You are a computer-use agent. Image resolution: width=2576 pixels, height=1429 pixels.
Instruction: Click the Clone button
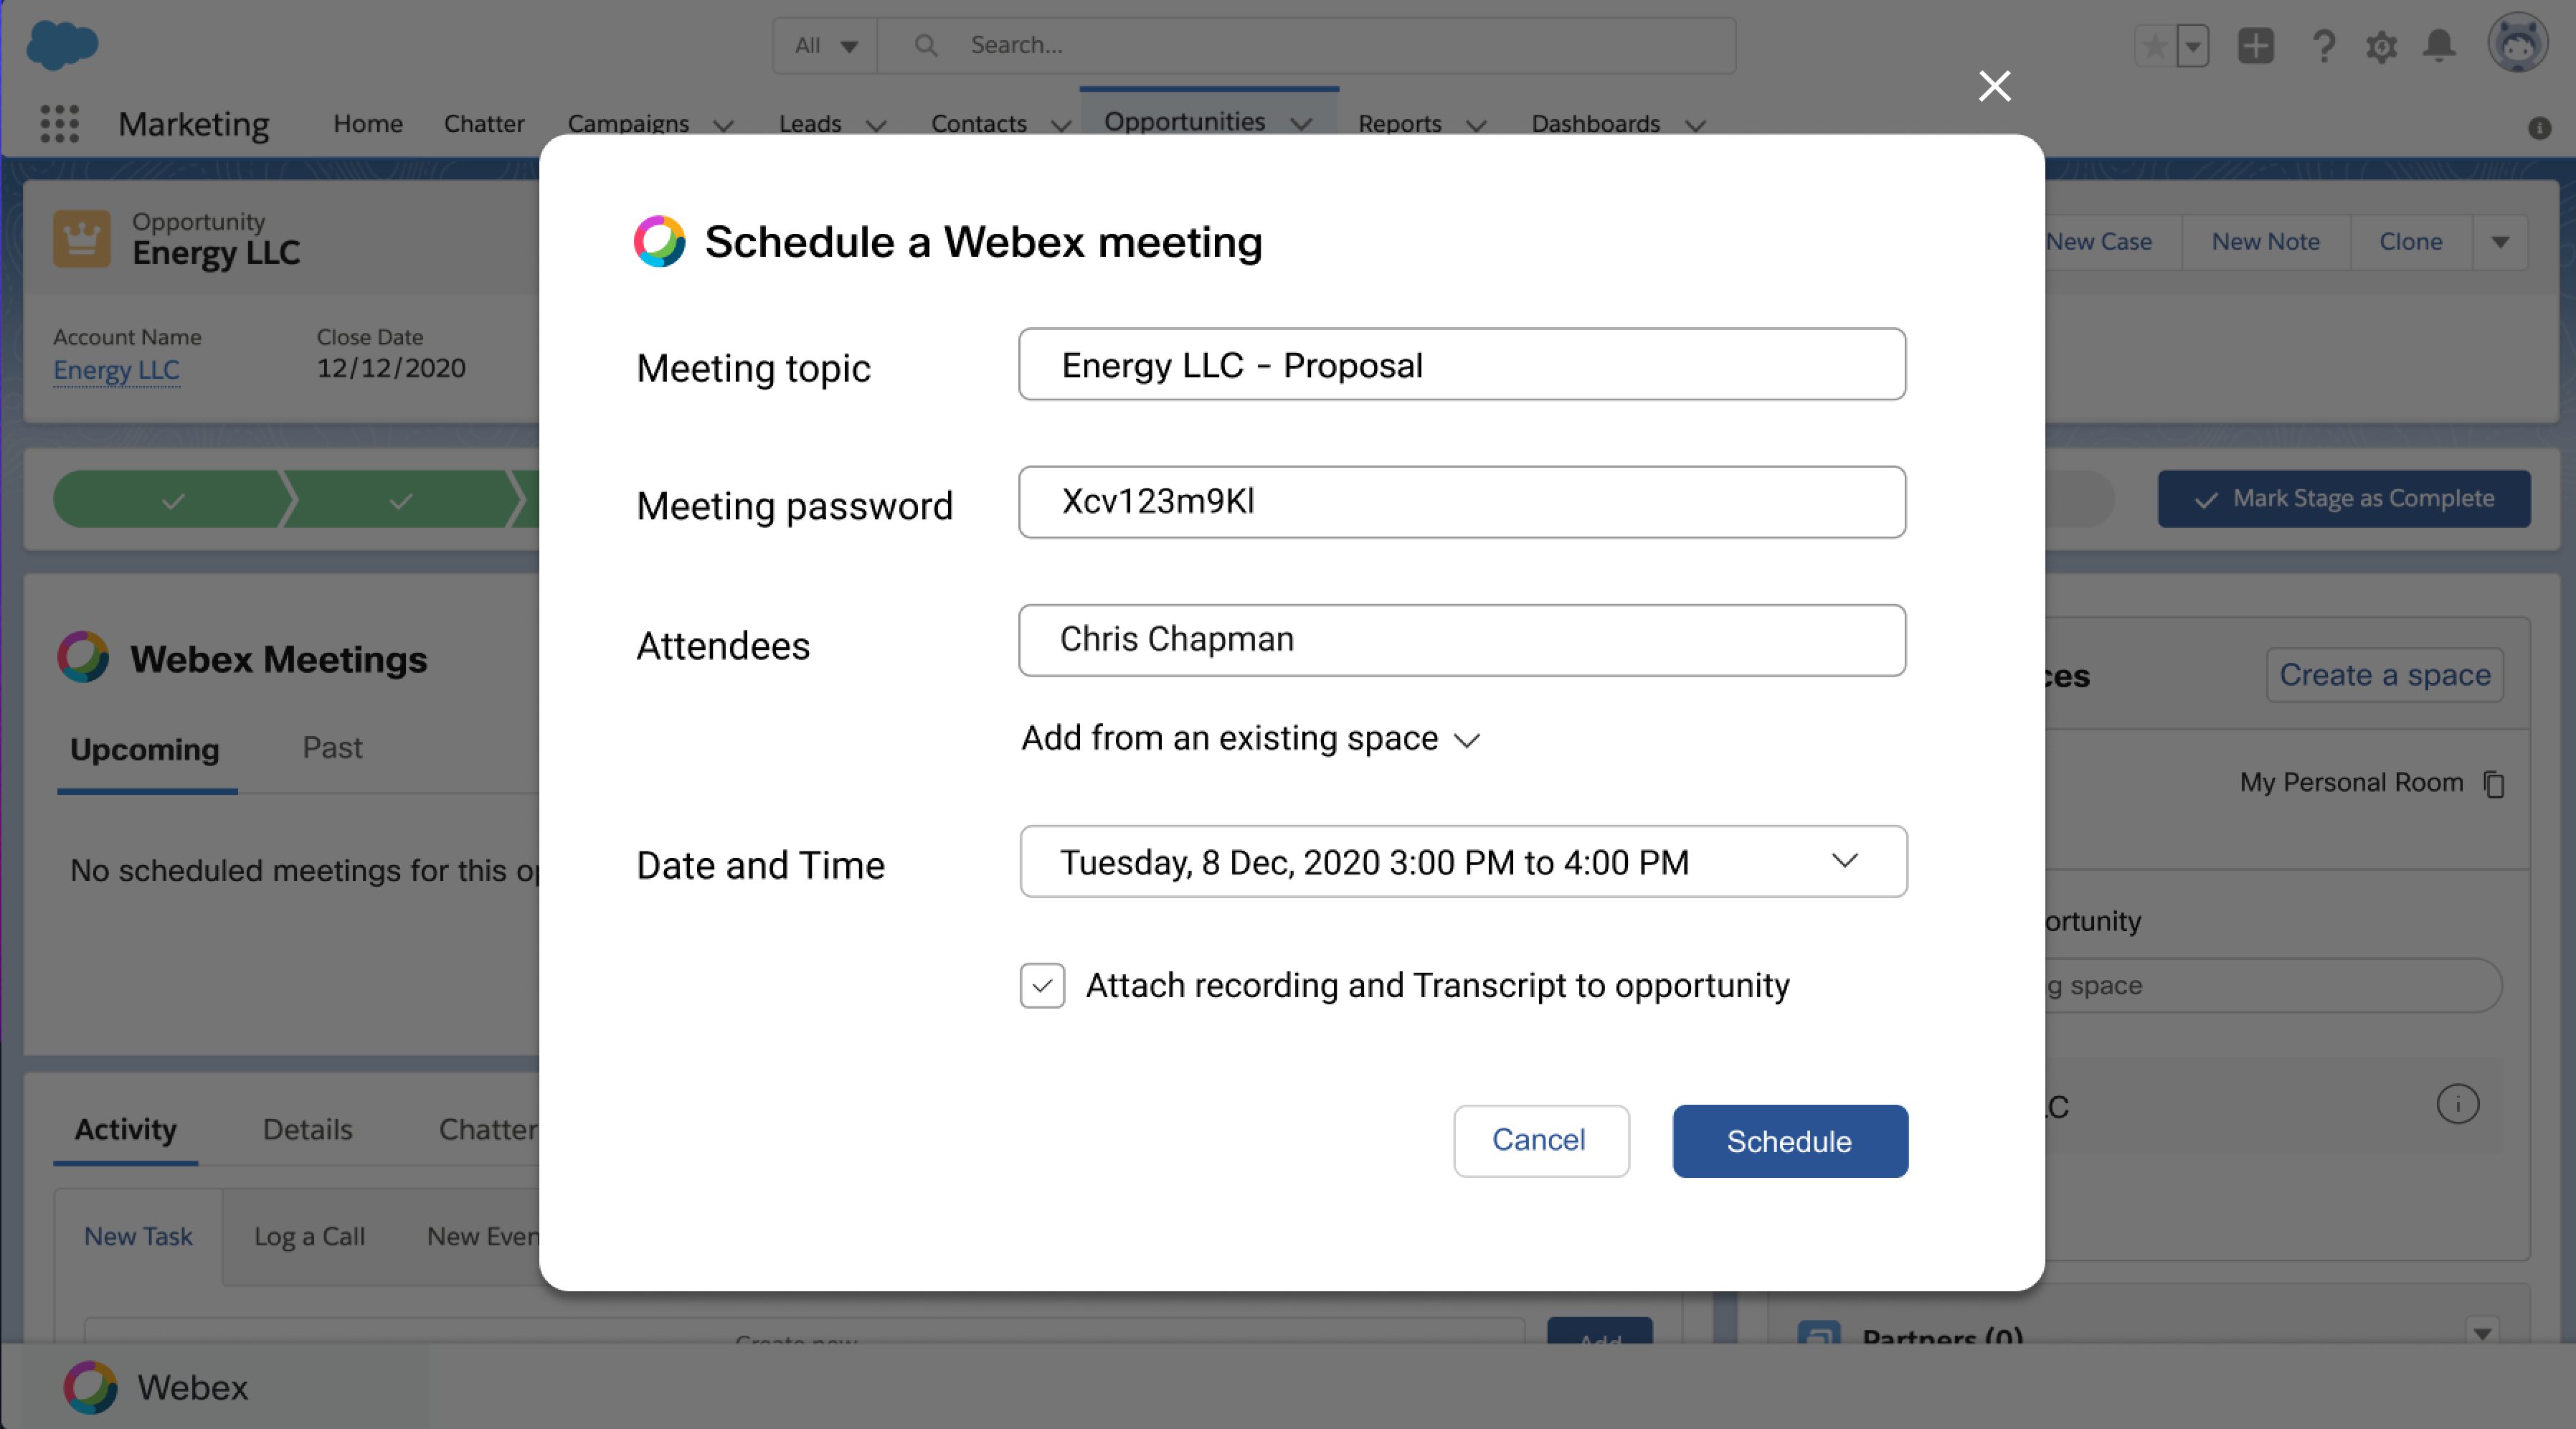[2411, 242]
